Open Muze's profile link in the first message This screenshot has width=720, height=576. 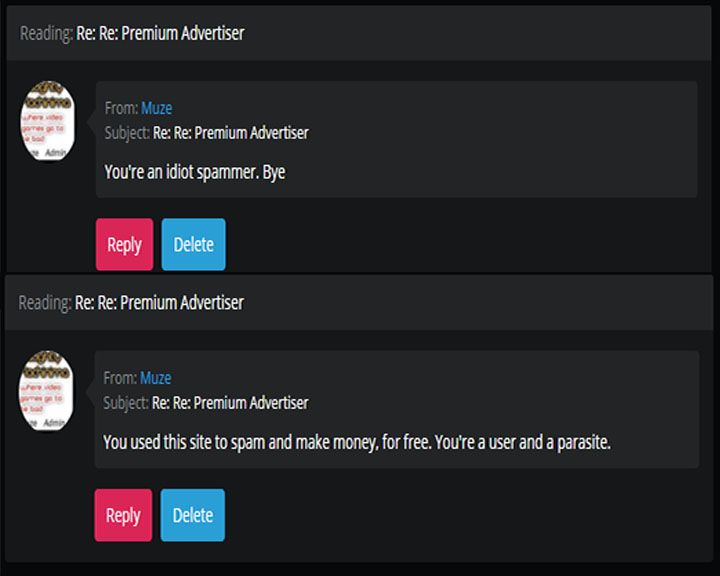click(156, 108)
